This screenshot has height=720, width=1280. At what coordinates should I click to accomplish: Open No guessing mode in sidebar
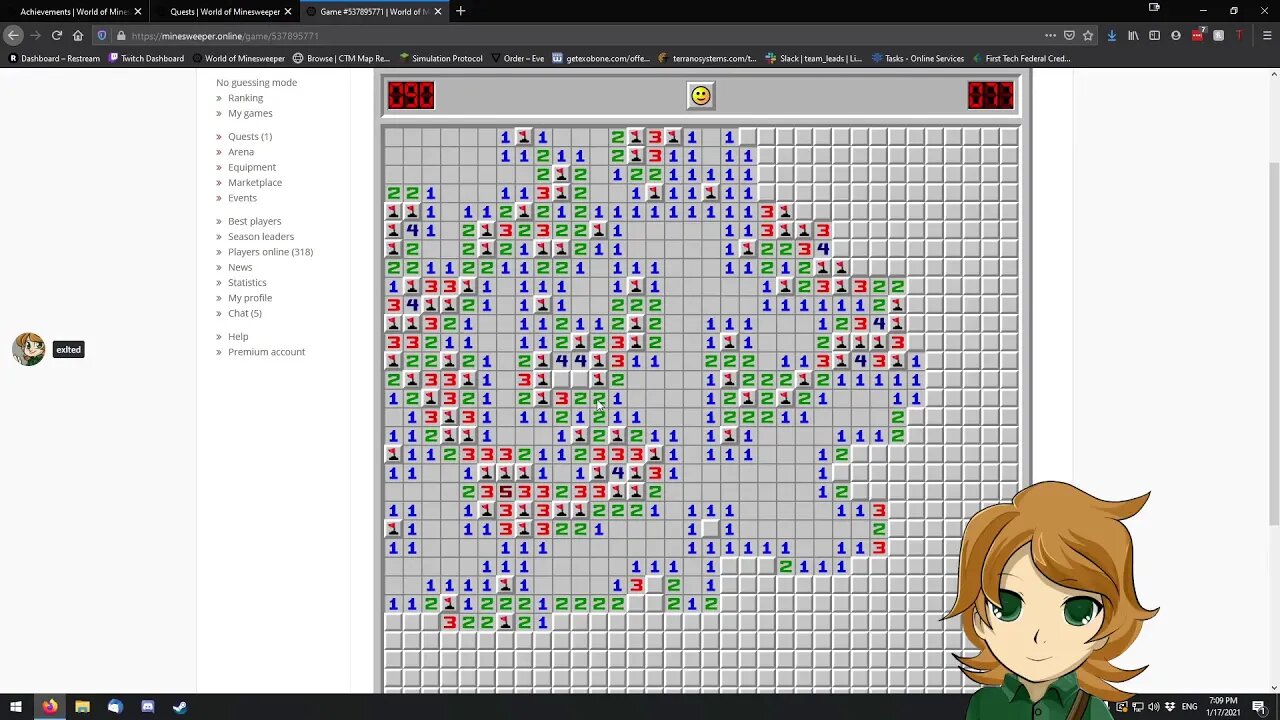(256, 82)
